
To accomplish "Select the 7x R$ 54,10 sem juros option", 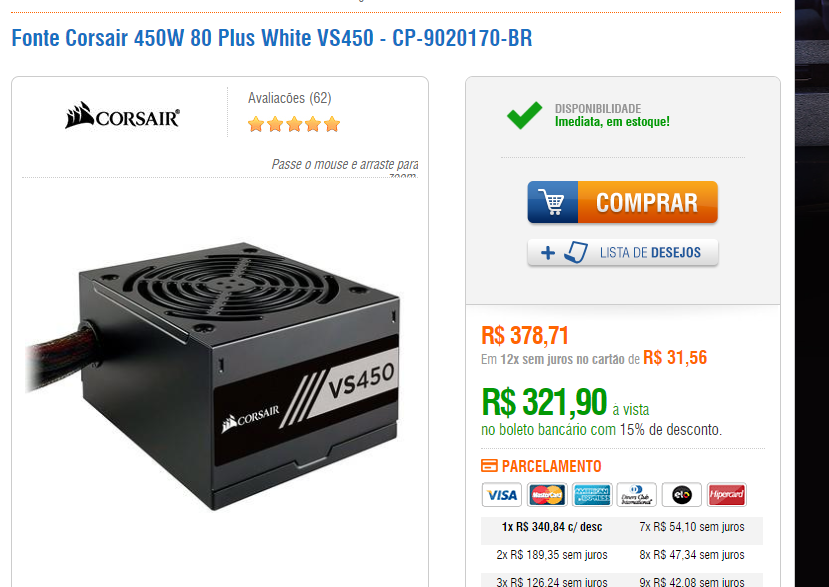I will tap(692, 527).
